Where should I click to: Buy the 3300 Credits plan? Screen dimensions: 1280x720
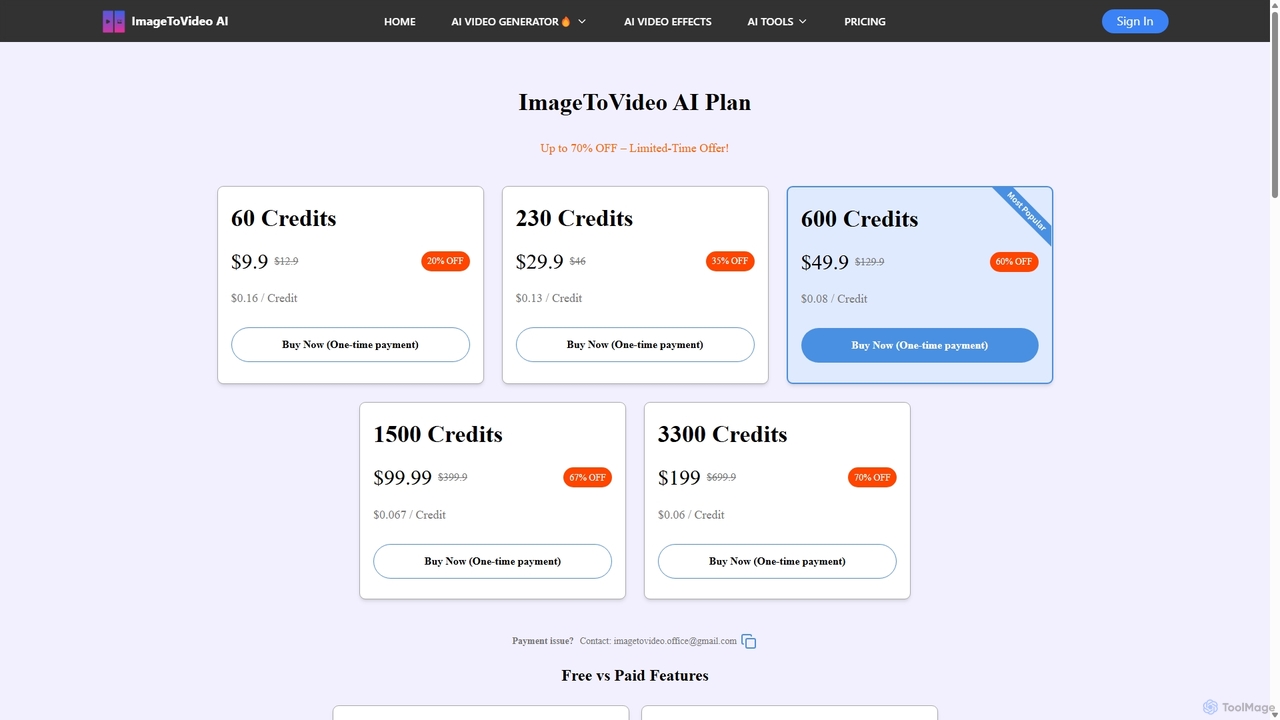tap(777, 561)
